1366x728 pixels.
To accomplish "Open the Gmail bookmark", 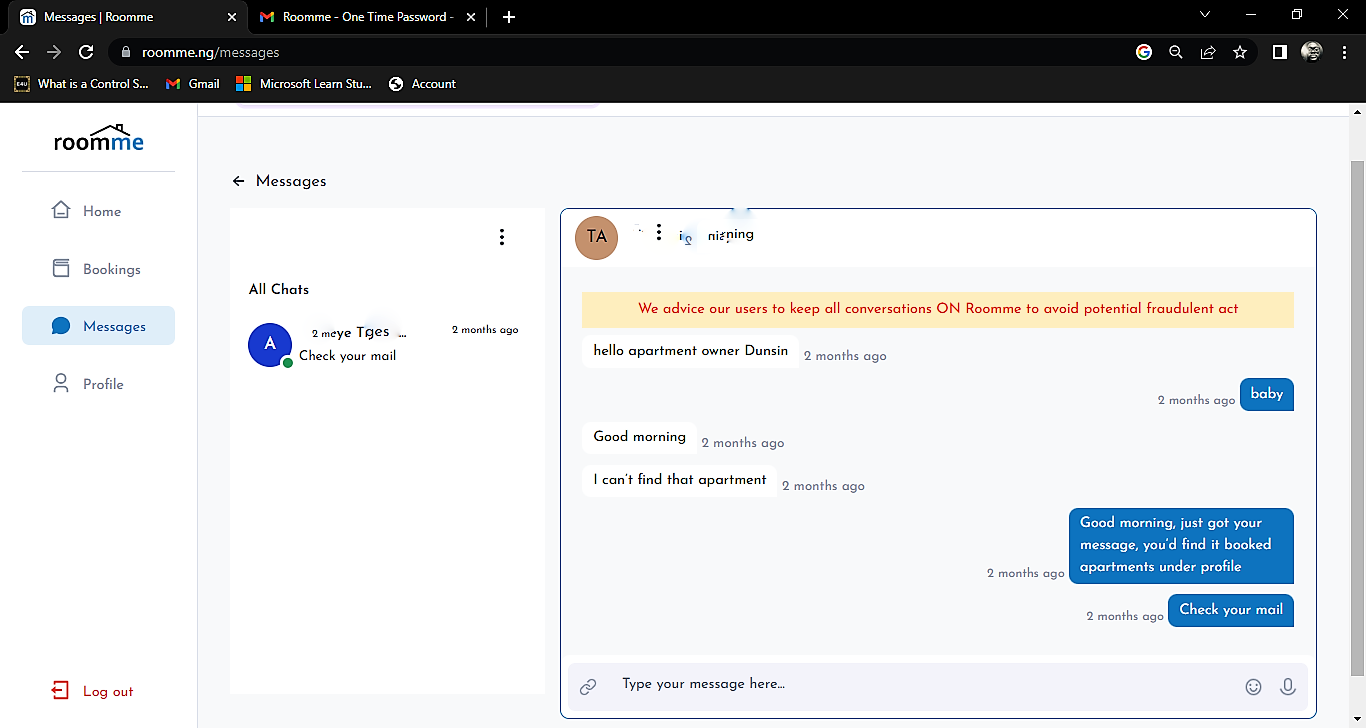I will tap(193, 84).
